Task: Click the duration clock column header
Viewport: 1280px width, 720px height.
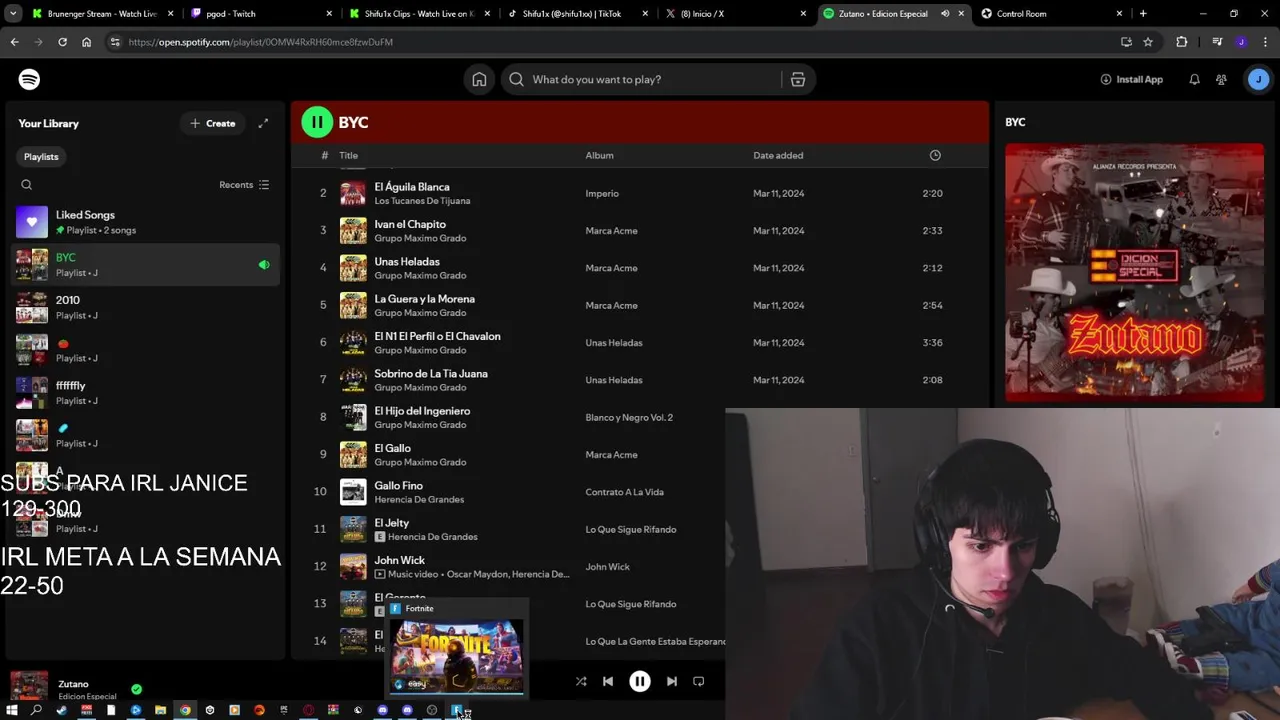Action: [935, 155]
